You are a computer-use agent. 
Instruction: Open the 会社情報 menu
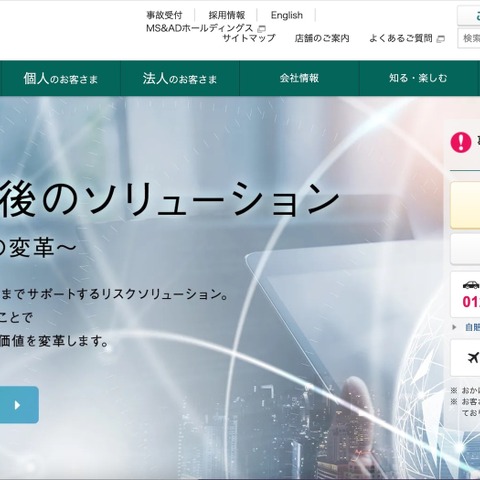click(x=299, y=78)
